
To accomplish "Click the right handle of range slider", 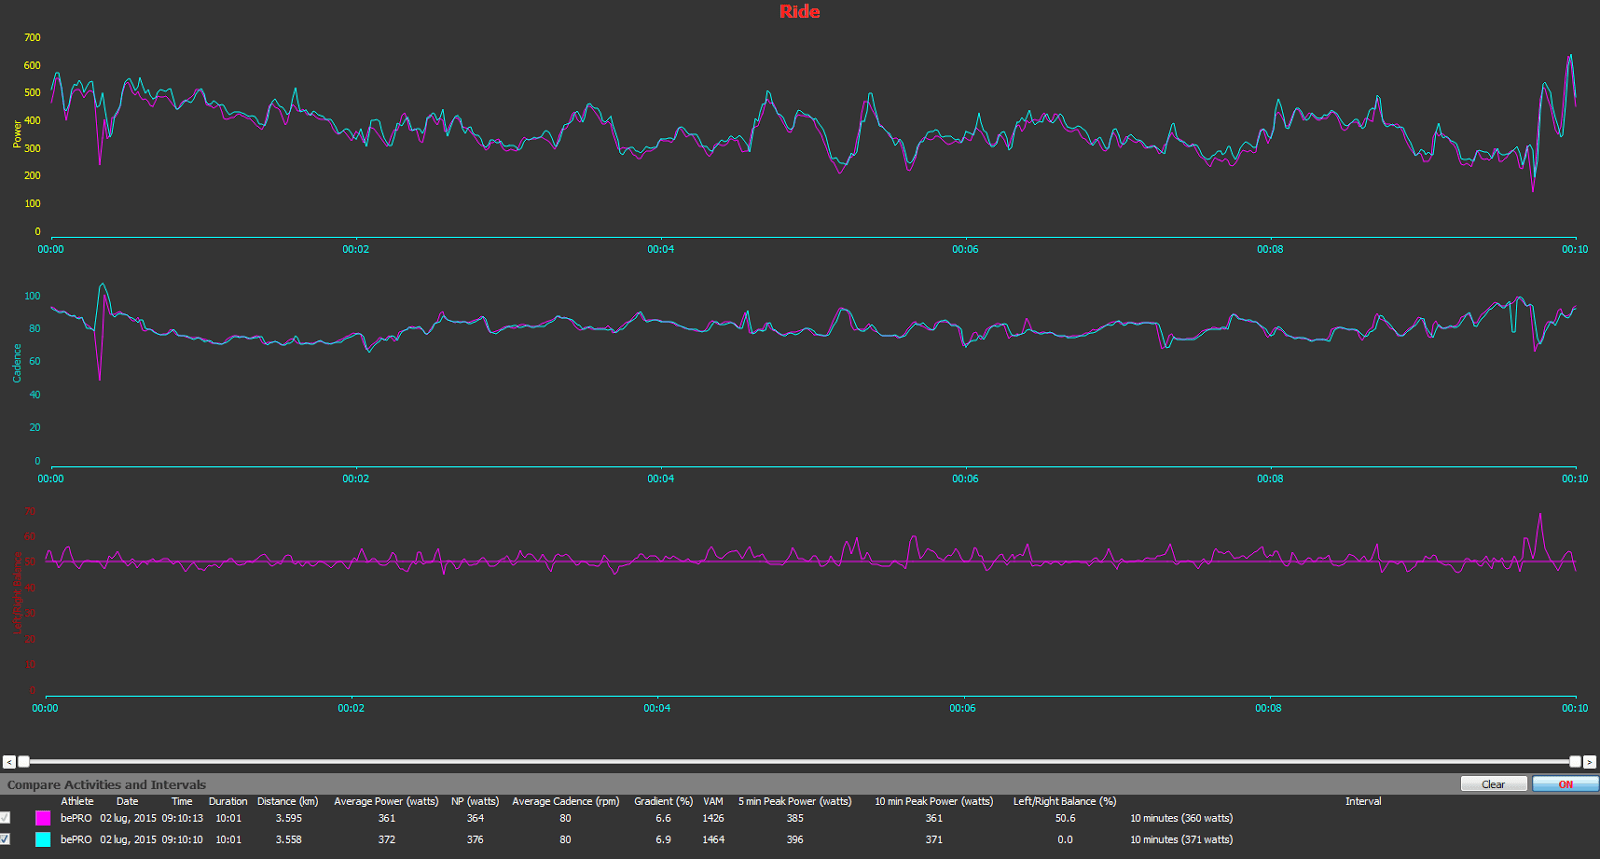I will click(1575, 762).
